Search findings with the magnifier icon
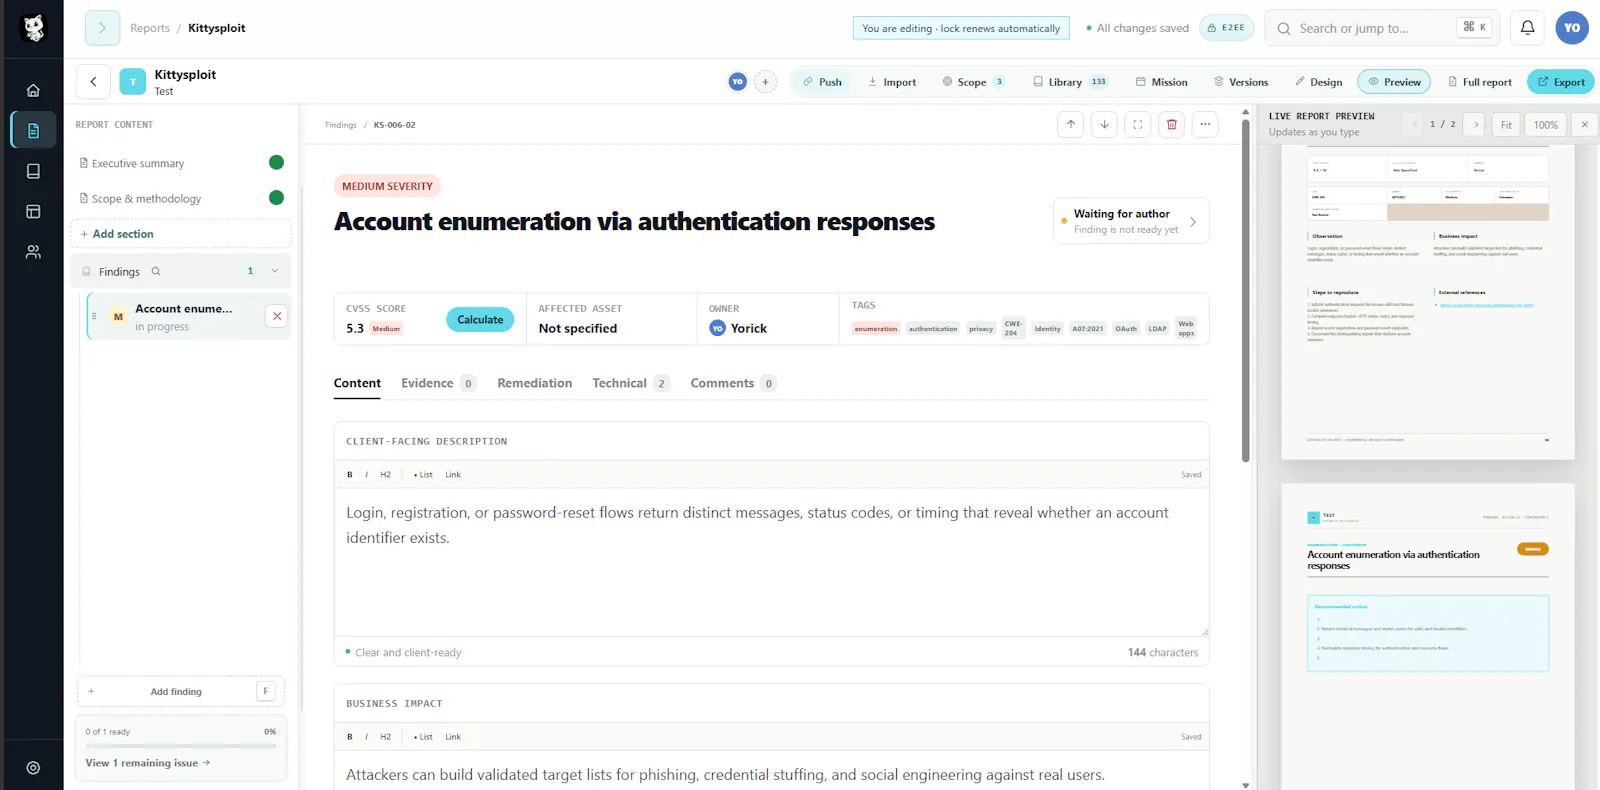The width and height of the screenshot is (1600, 790). point(156,271)
